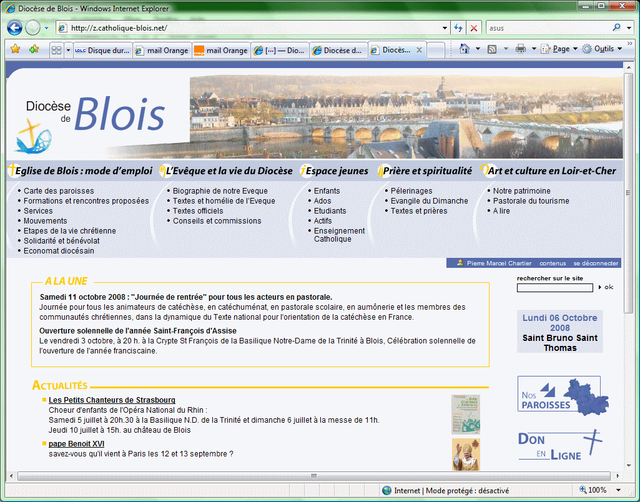
Task: Open the Outils dropdown menu
Action: [x=603, y=49]
